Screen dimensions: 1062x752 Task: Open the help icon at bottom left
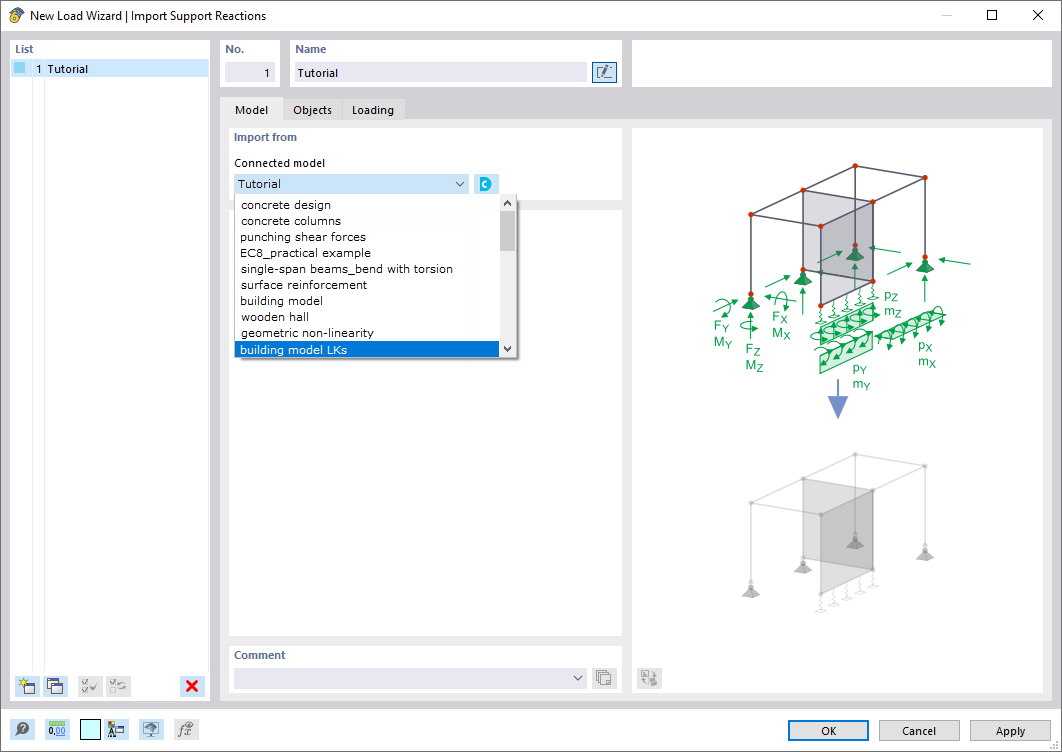(22, 730)
